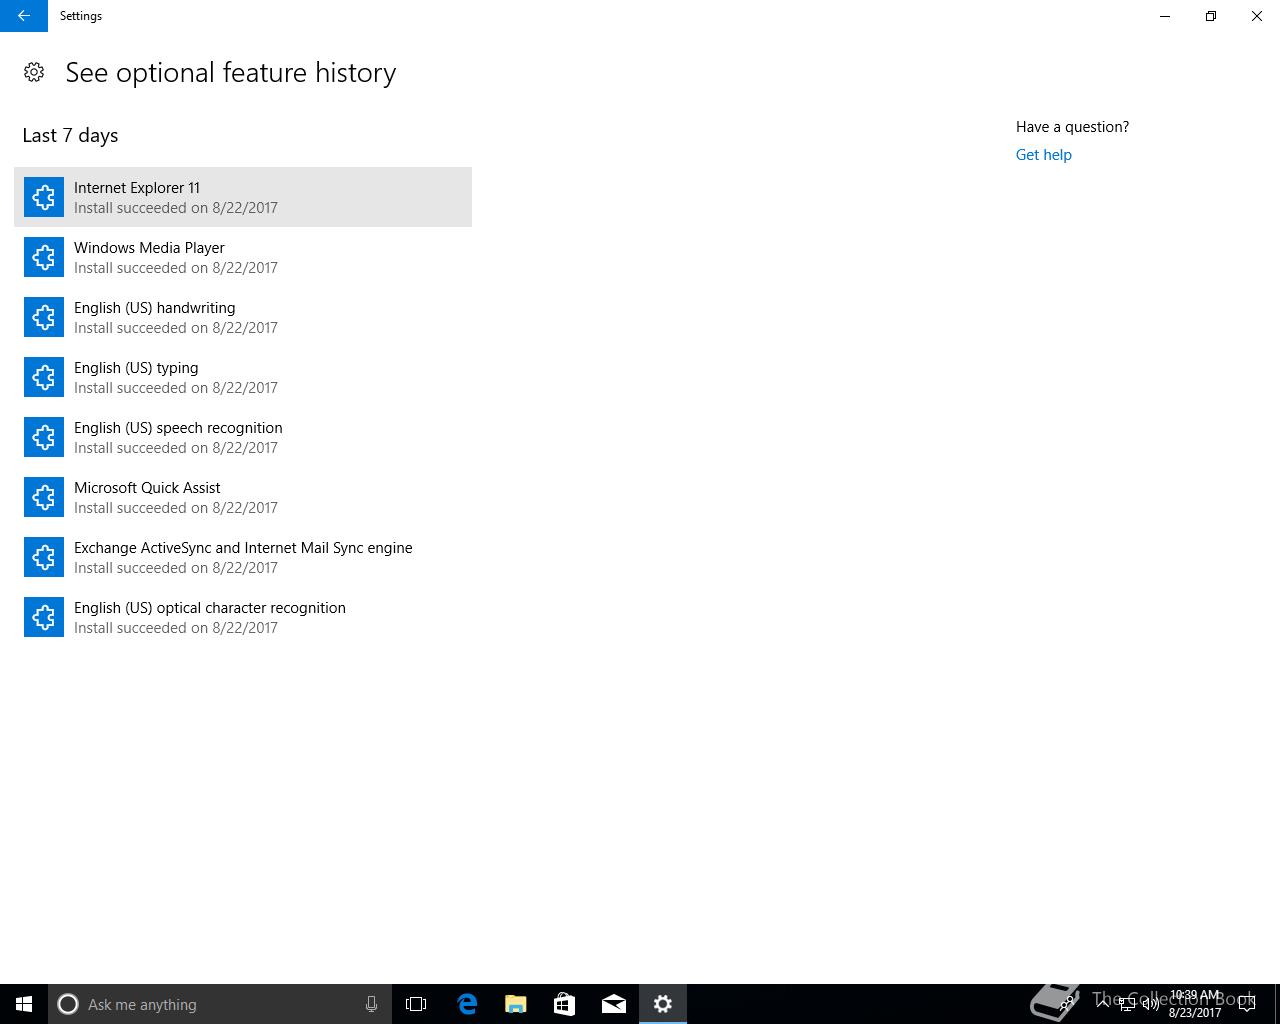Click the puzzle icon next to Internet Explorer 11
Viewport: 1280px width, 1024px height.
click(44, 197)
